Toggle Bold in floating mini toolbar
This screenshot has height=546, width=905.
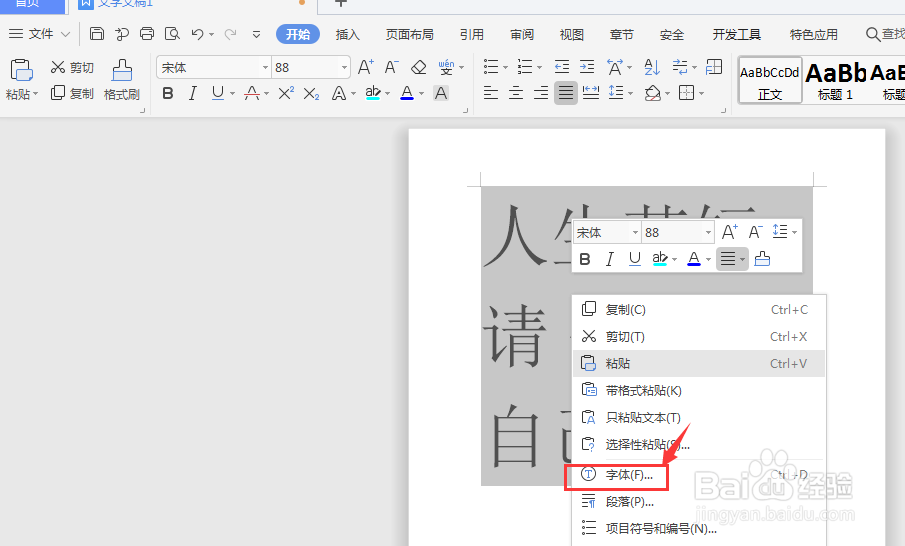585,259
